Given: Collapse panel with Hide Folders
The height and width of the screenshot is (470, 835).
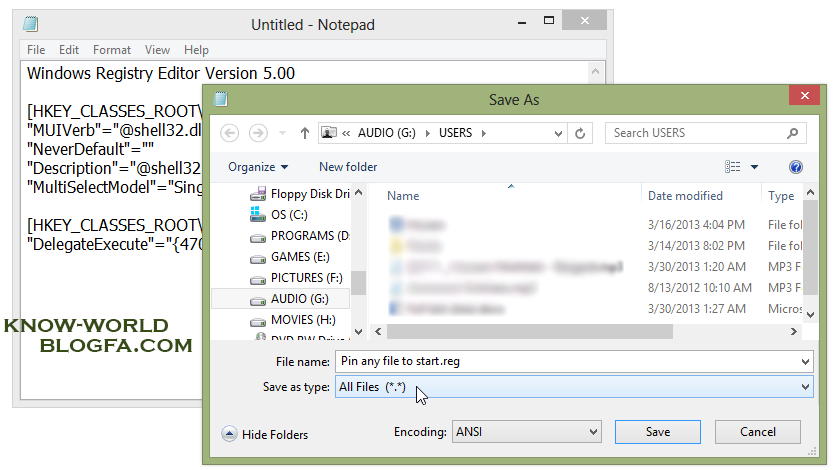Looking at the screenshot, I should [265, 434].
